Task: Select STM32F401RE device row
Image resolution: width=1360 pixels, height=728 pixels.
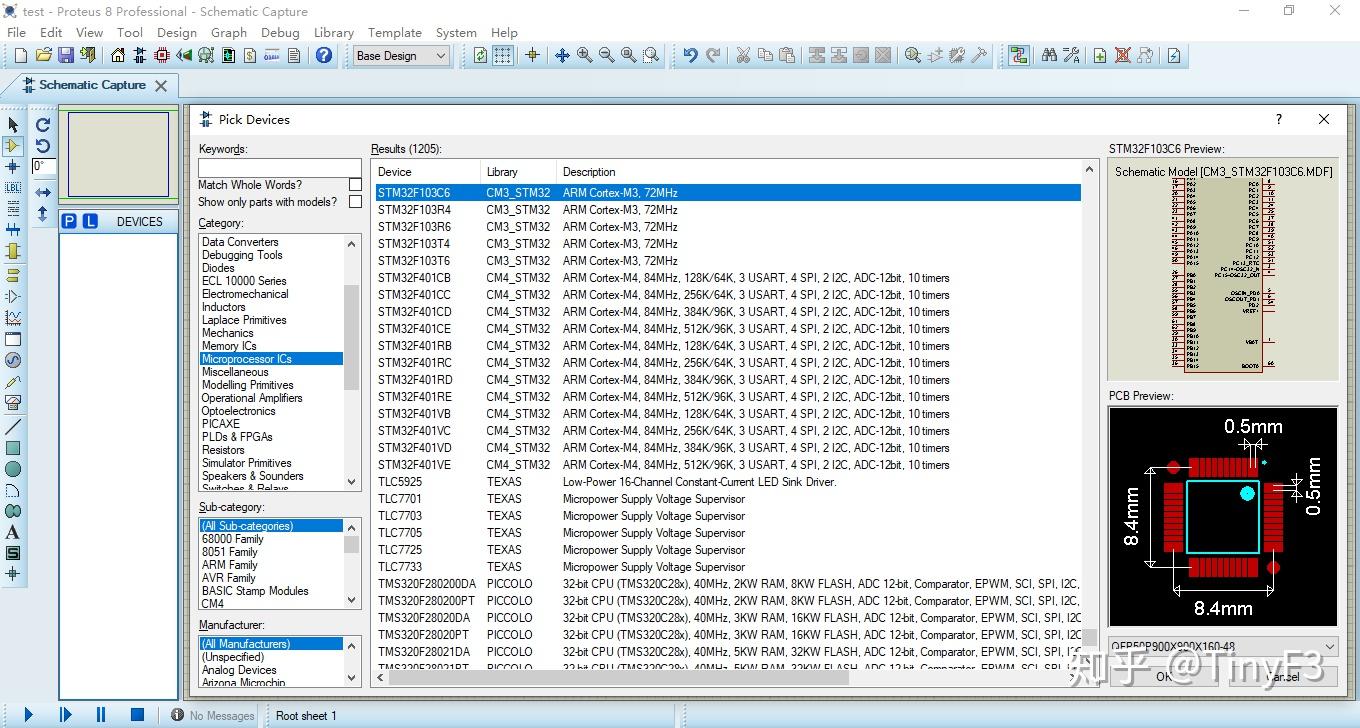Action: pos(728,397)
